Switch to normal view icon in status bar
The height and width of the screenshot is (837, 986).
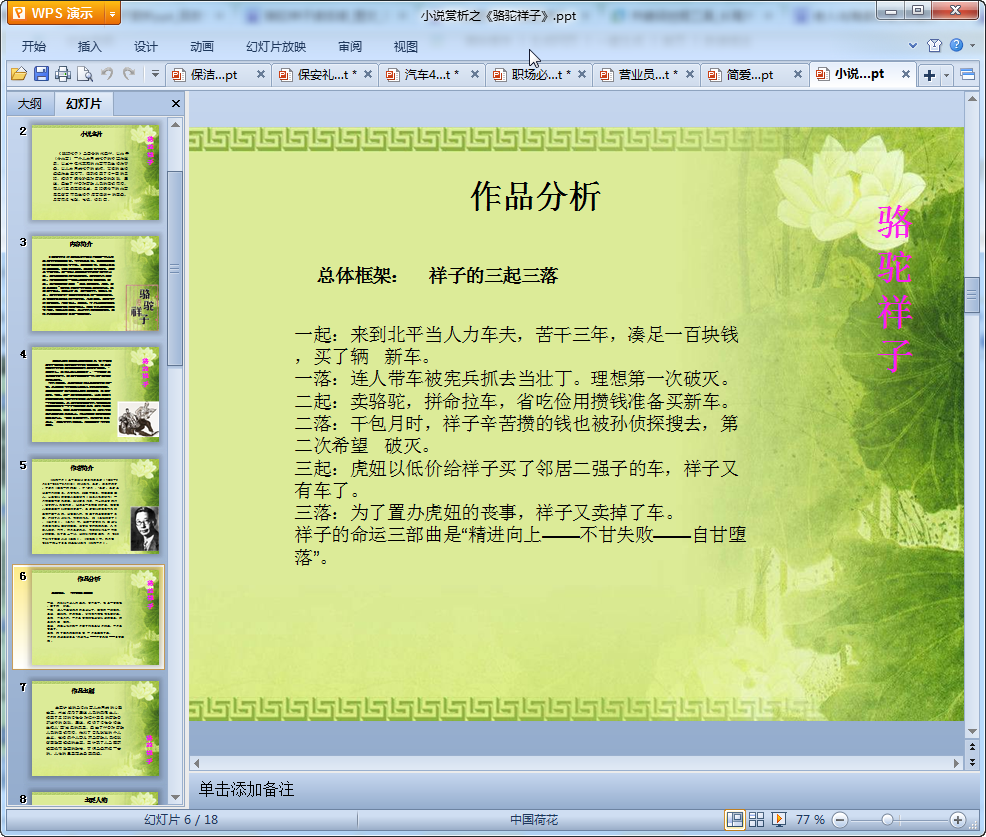734,819
